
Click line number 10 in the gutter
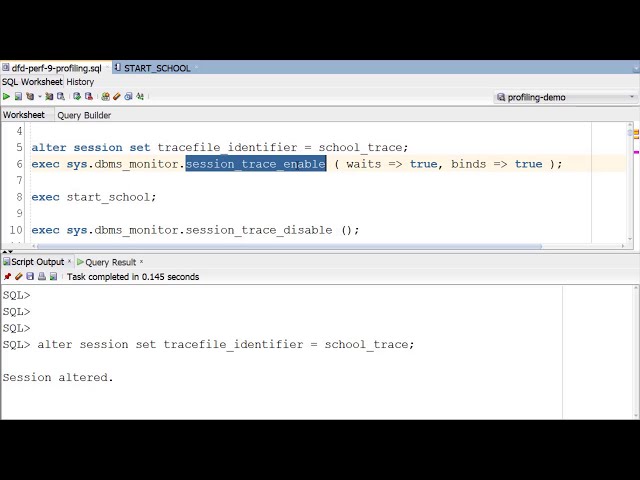point(16,230)
